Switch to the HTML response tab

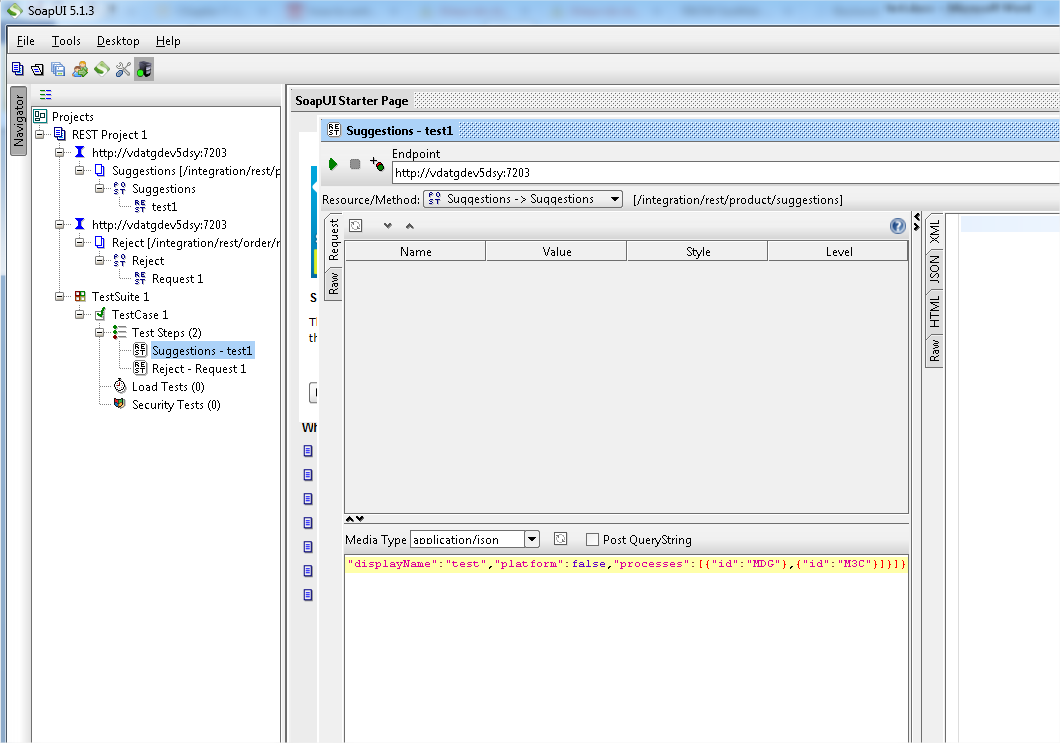click(934, 311)
